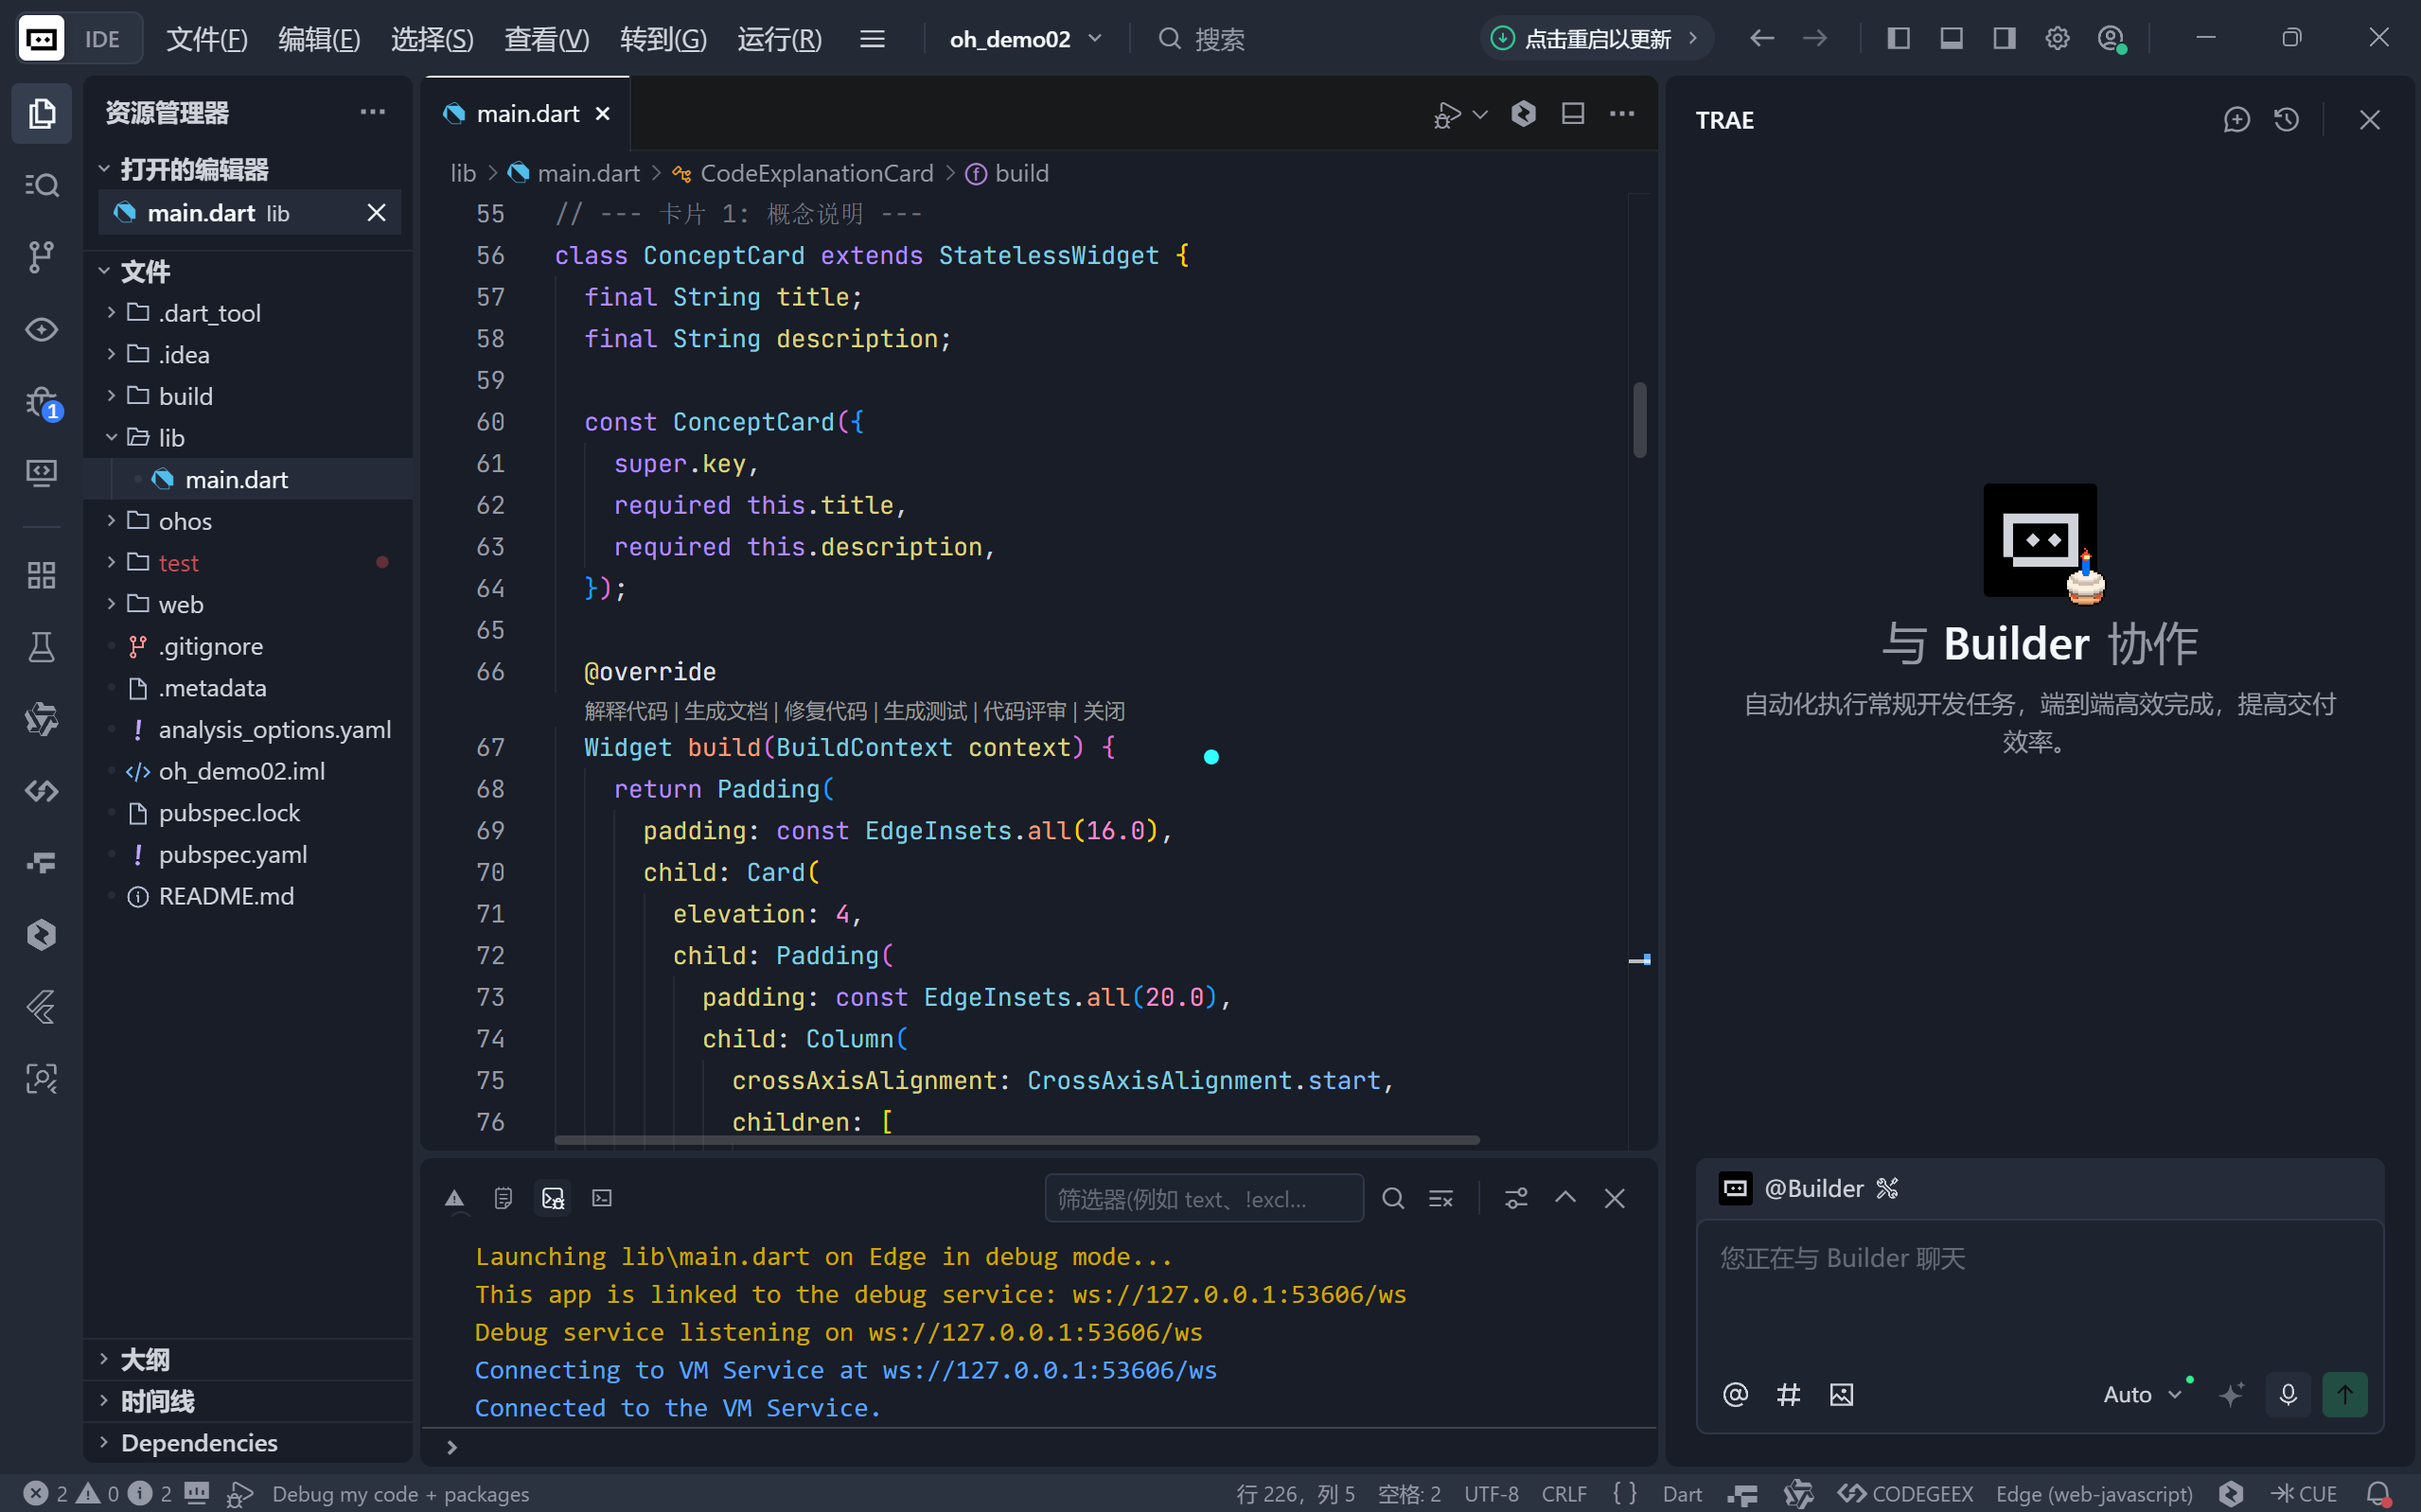
Task: Open the Run and Debug sidebar icon
Action: (x=41, y=402)
